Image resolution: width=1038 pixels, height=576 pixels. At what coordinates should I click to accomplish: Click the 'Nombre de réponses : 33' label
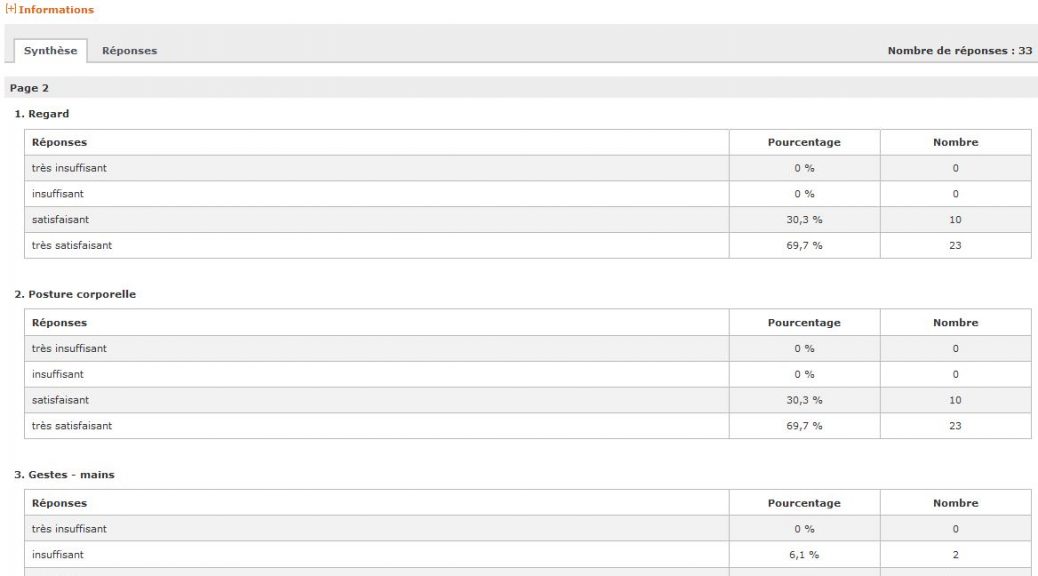pos(960,50)
